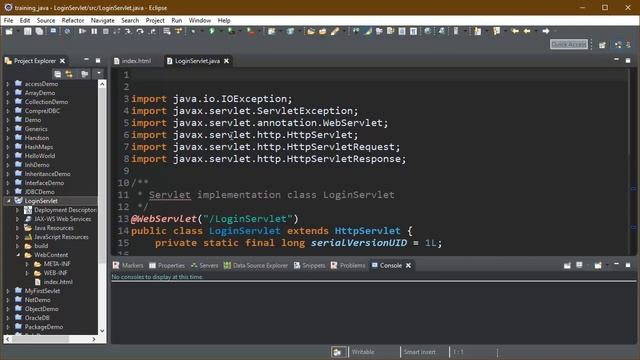Expand the CollectionDemo project node
Screen dimensions: 640x360
coord(8,102)
